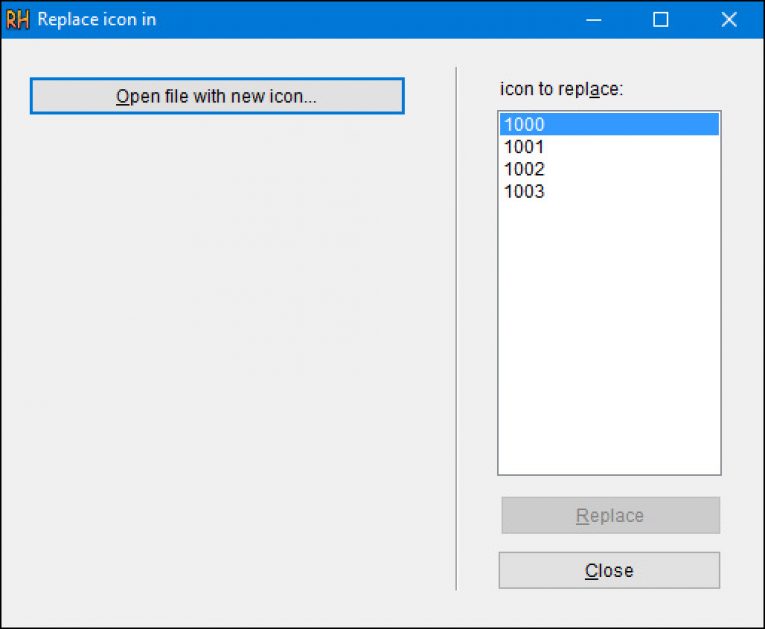
Task: Click the Replace button
Action: pyautogui.click(x=610, y=515)
